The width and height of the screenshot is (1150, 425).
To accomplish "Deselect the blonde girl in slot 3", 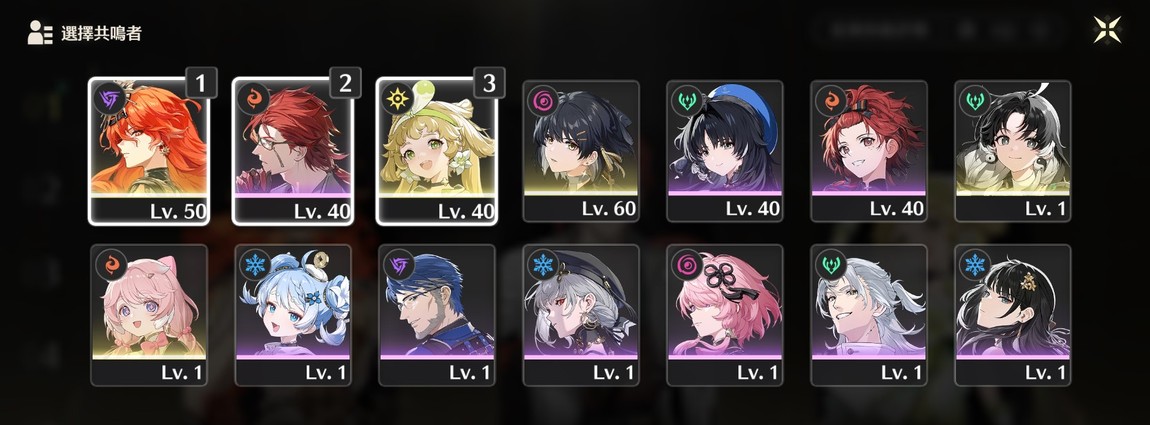I will pos(436,151).
